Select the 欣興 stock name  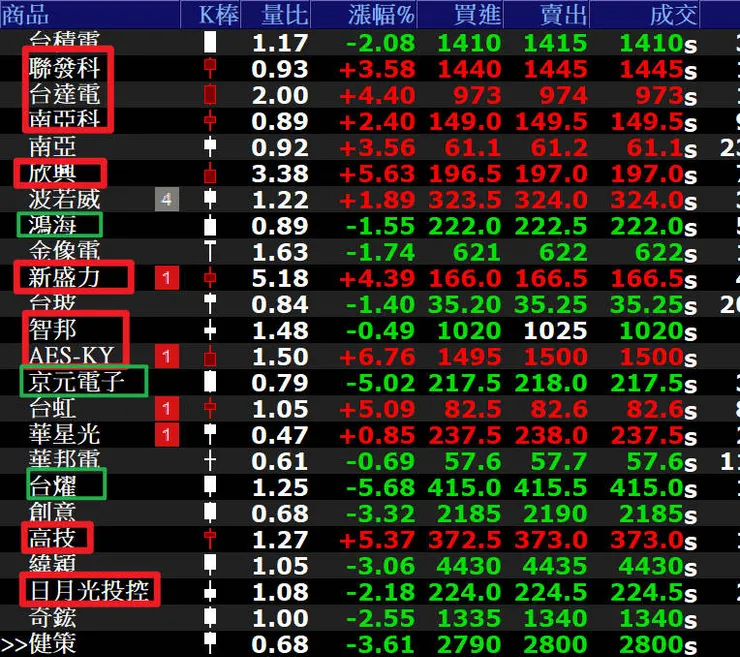click(x=52, y=173)
